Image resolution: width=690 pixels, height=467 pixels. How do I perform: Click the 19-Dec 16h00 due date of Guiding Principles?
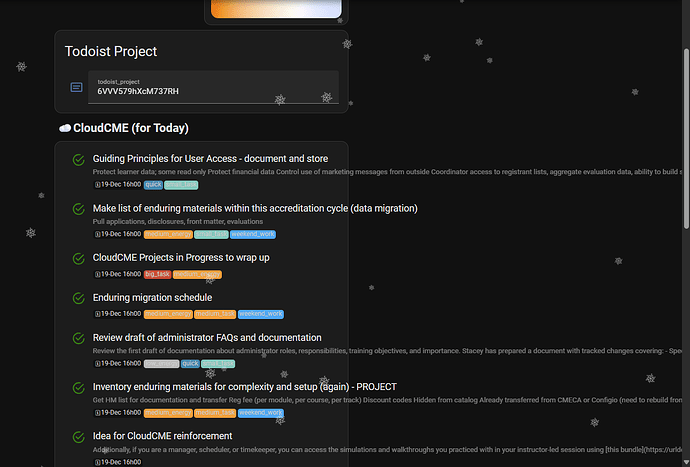pyautogui.click(x=118, y=185)
